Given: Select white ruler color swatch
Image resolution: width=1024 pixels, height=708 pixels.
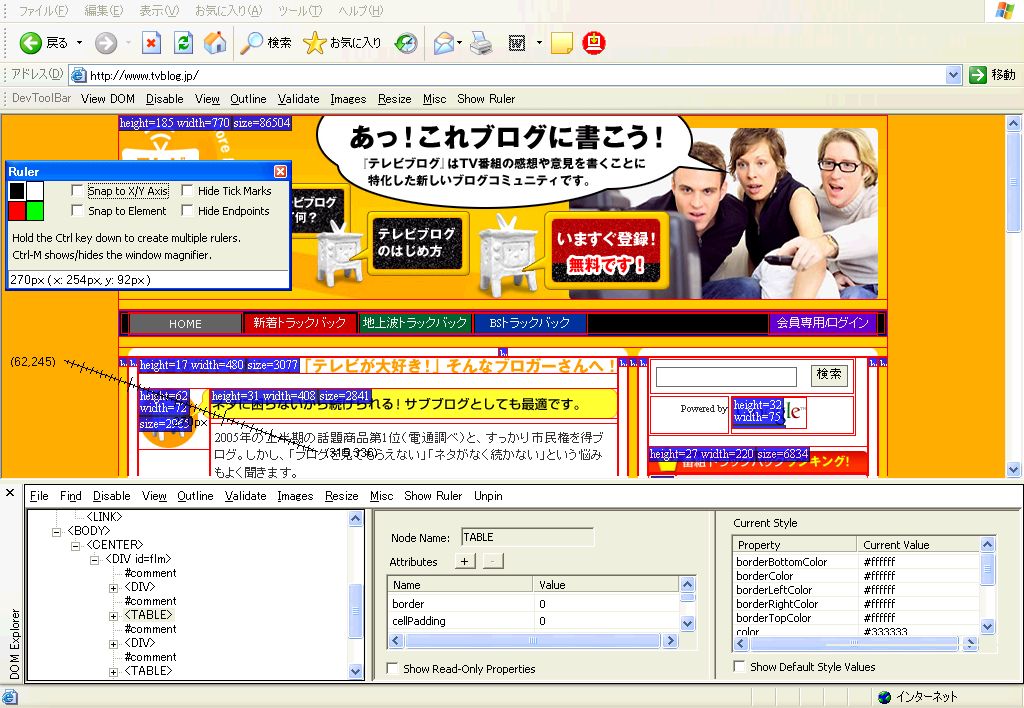Looking at the screenshot, I should coord(35,191).
